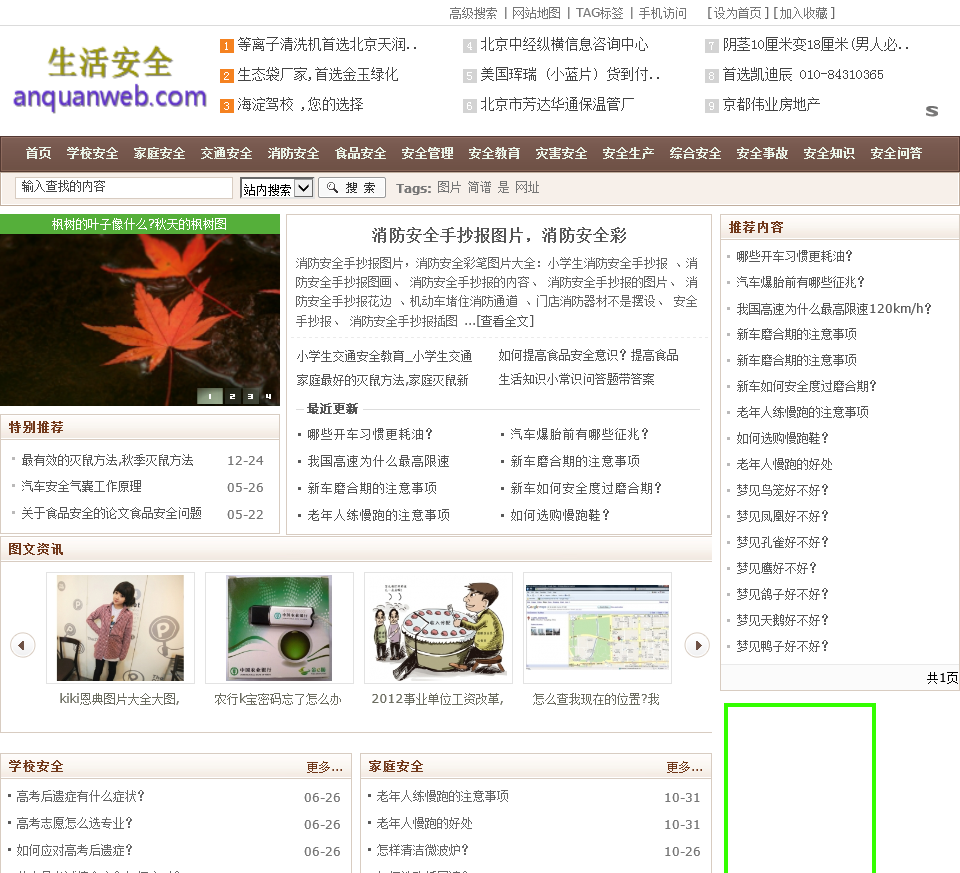Open 梦见天鹅好不好 link

[782, 620]
